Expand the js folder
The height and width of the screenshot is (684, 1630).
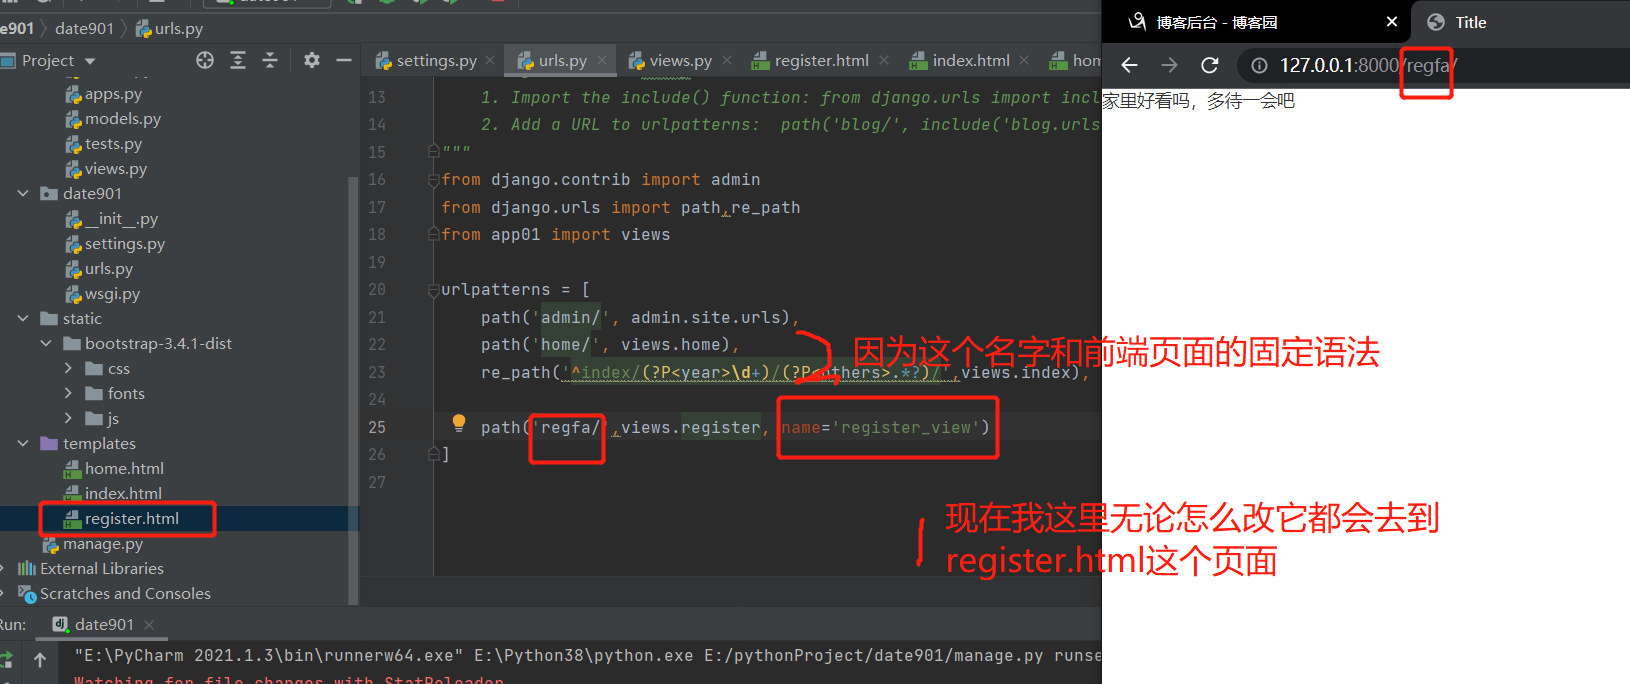[x=68, y=419]
